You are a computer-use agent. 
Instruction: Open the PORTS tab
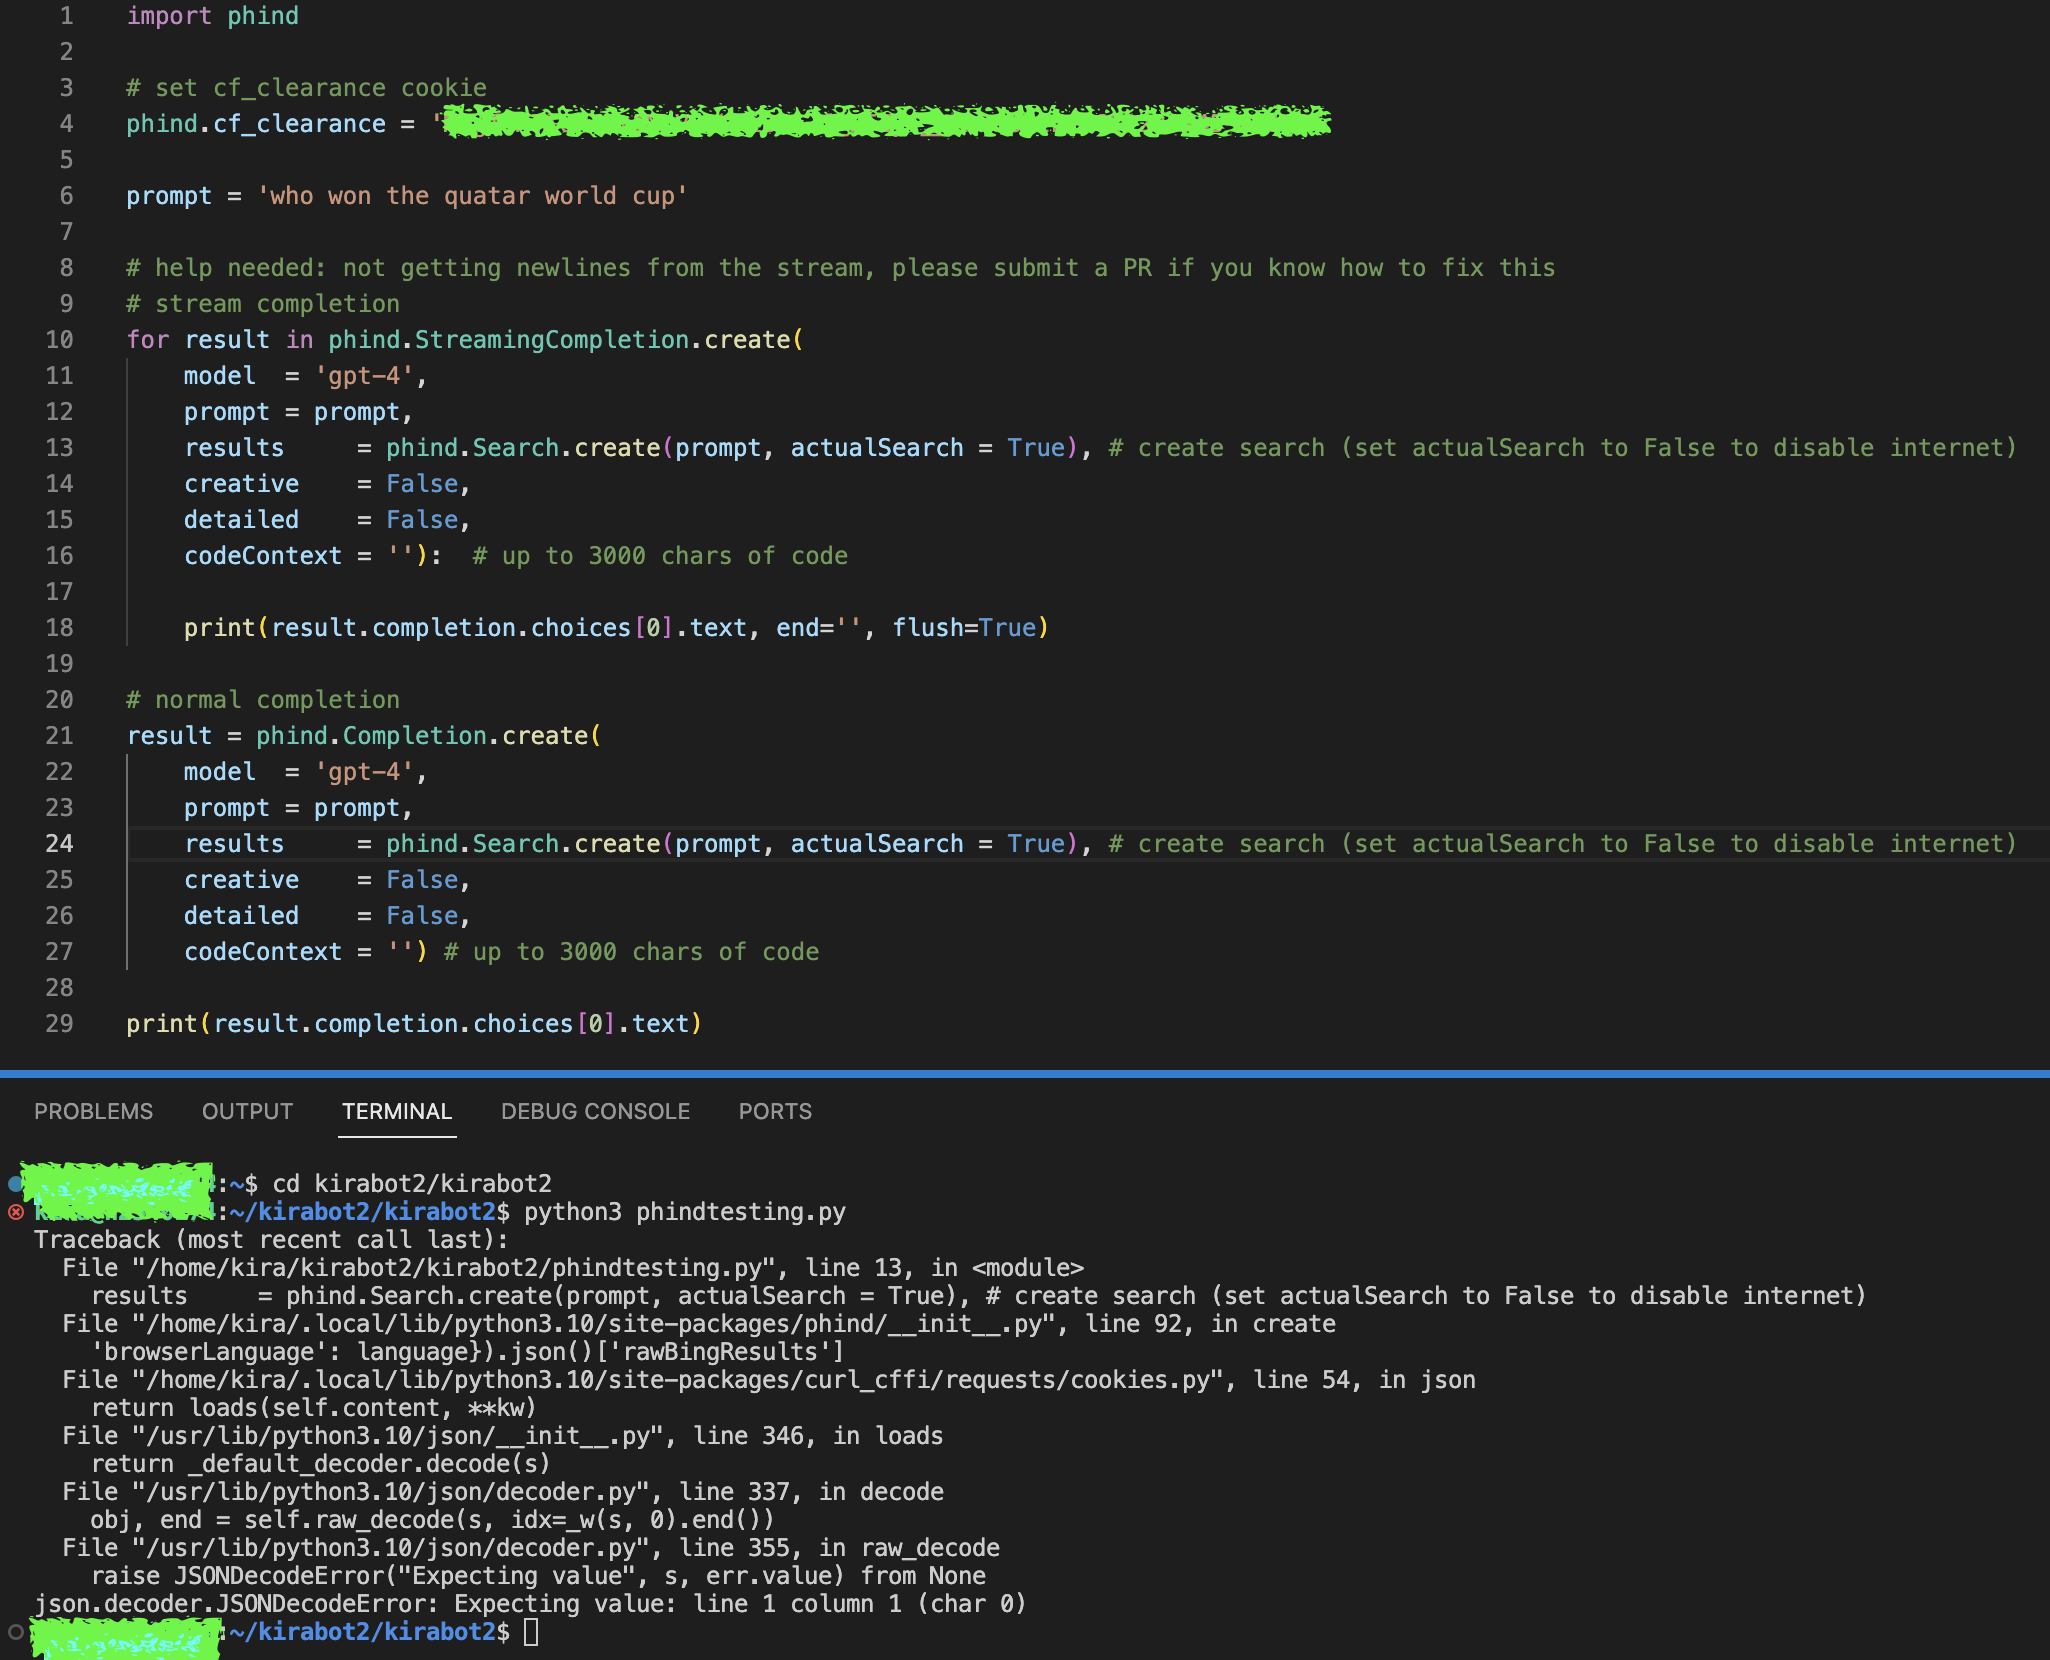tap(775, 1111)
